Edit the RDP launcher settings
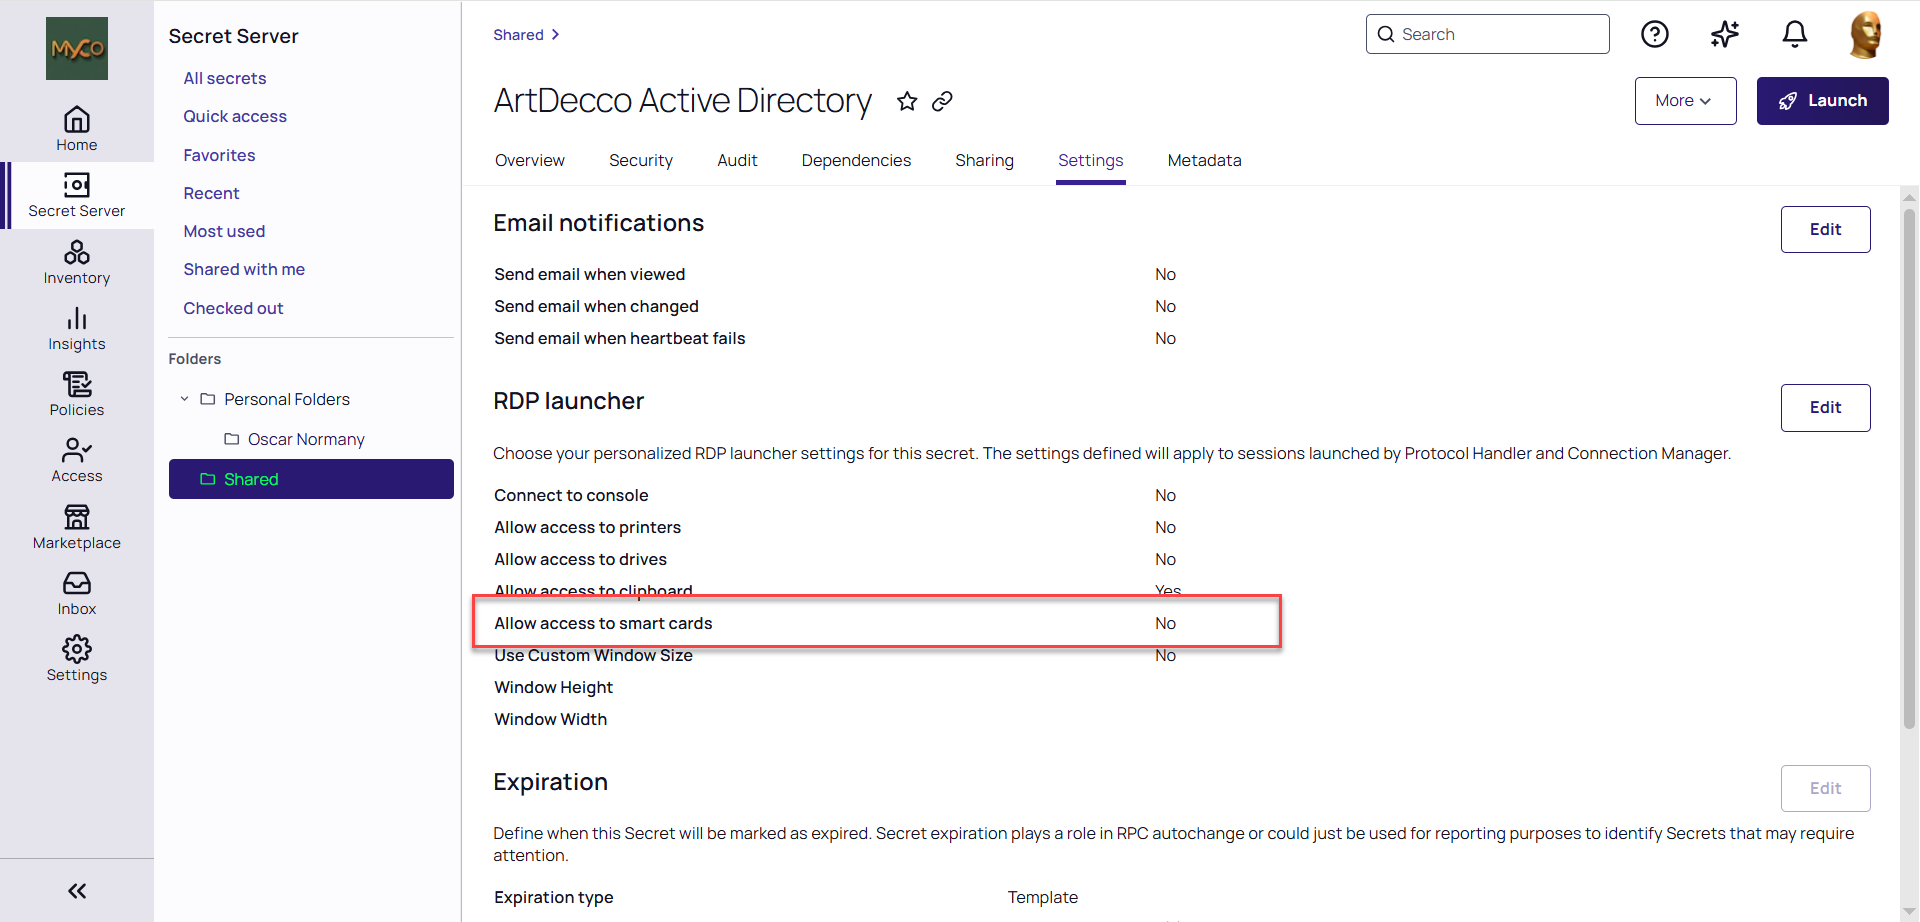The width and height of the screenshot is (1920, 922). click(1825, 408)
